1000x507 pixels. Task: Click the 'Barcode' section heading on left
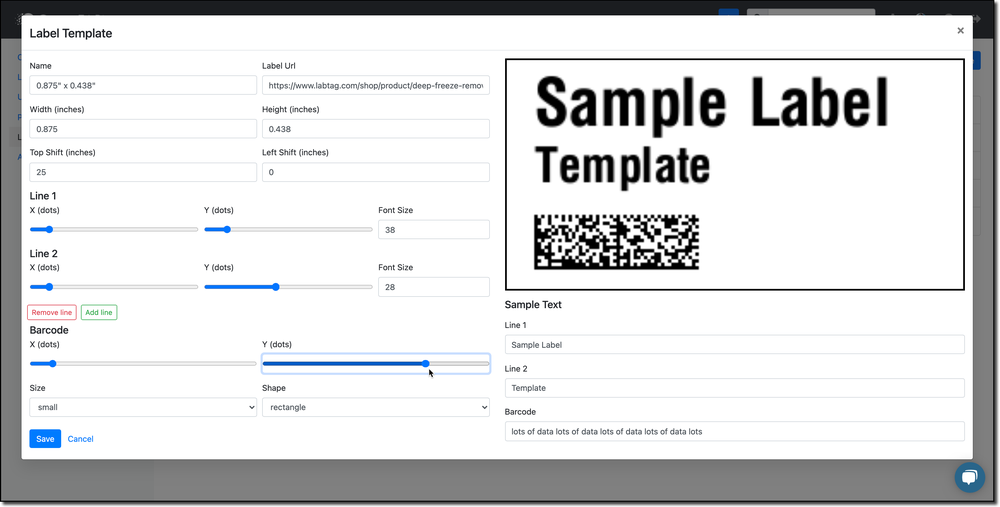click(49, 330)
